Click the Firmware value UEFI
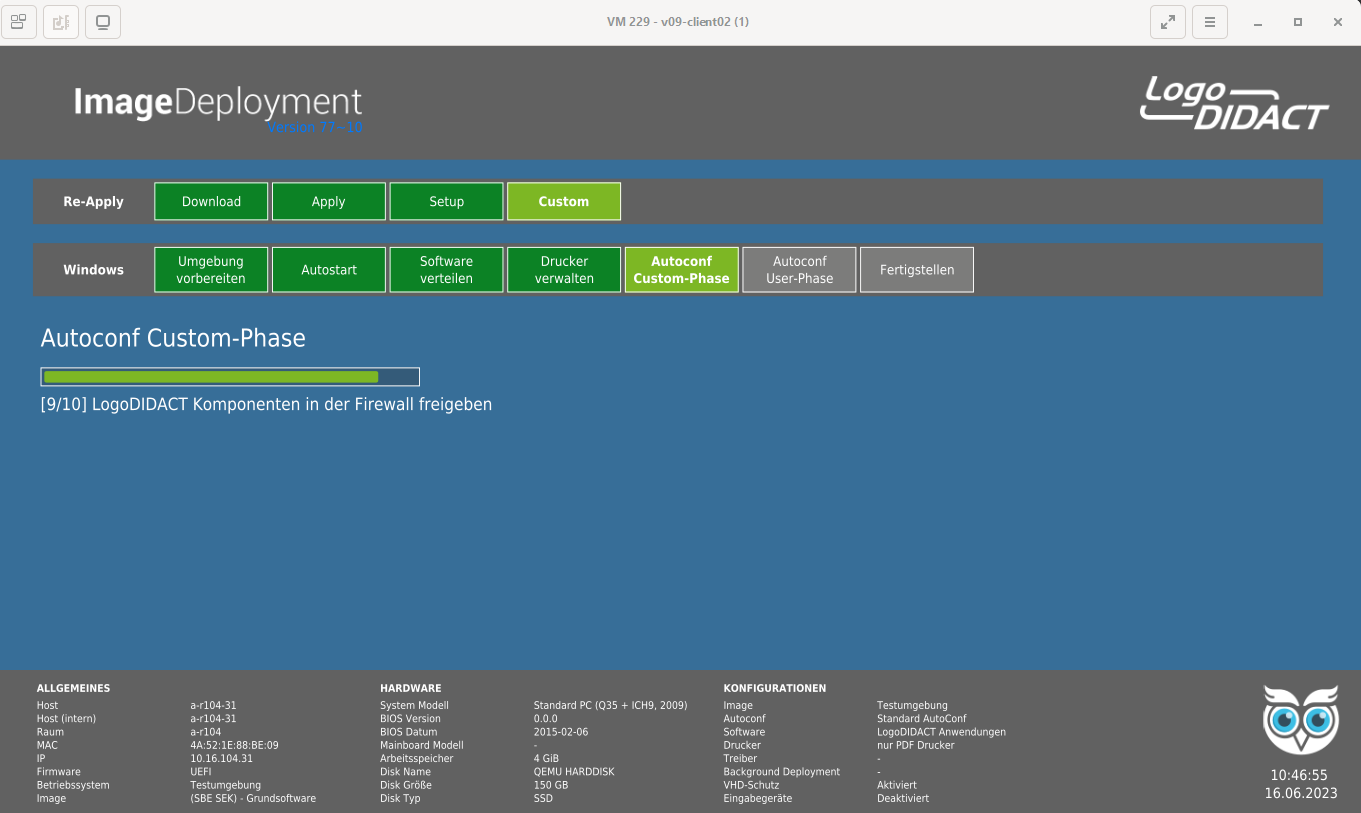 coord(201,772)
